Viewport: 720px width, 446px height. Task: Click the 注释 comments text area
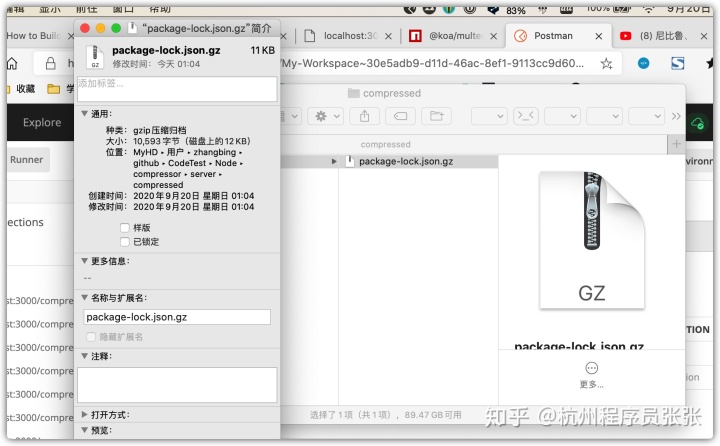coord(177,384)
